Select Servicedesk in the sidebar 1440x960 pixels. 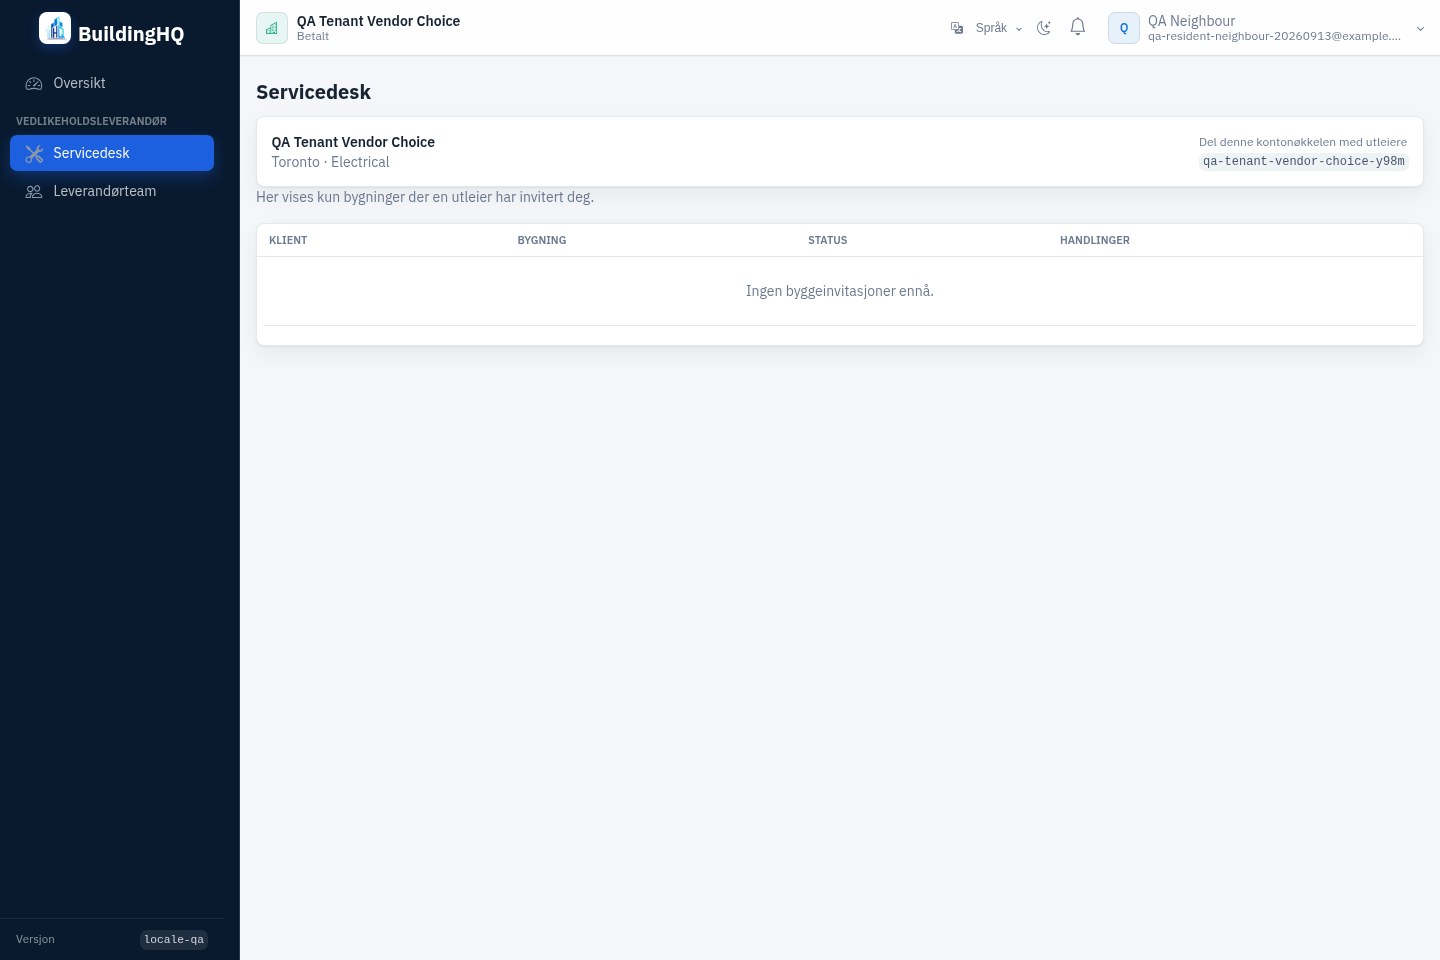(x=112, y=153)
